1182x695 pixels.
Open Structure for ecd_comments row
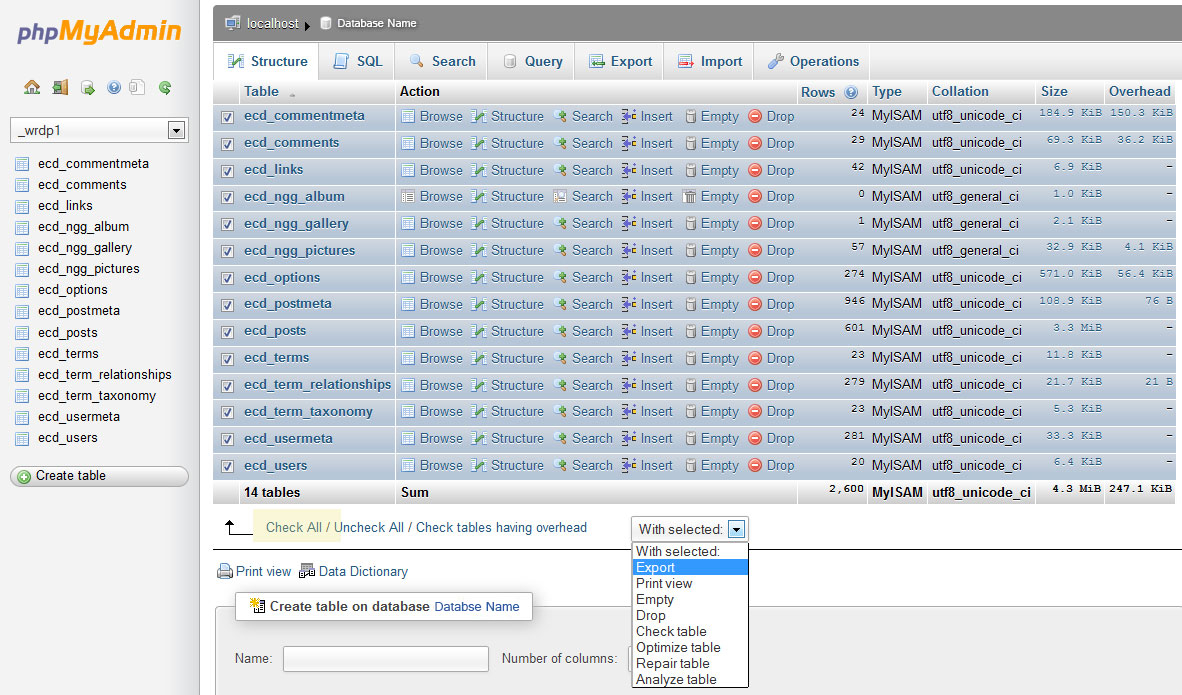(x=507, y=143)
